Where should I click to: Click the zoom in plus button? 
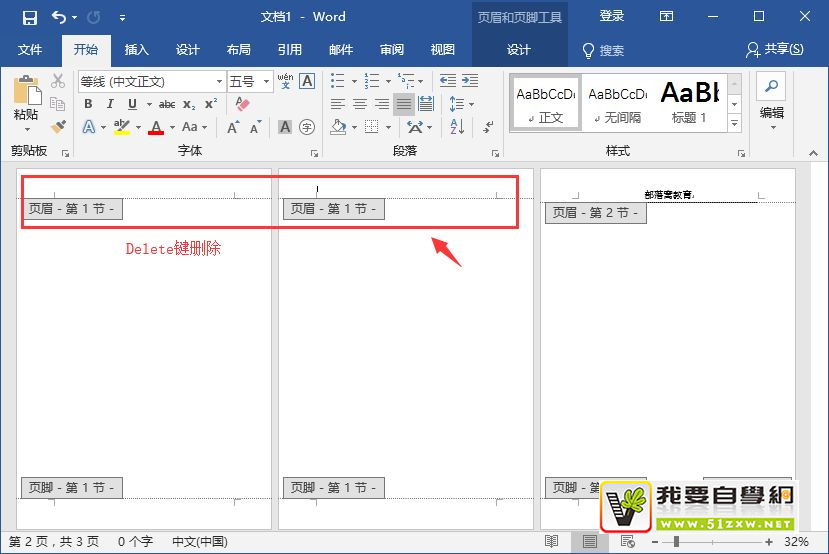point(769,542)
